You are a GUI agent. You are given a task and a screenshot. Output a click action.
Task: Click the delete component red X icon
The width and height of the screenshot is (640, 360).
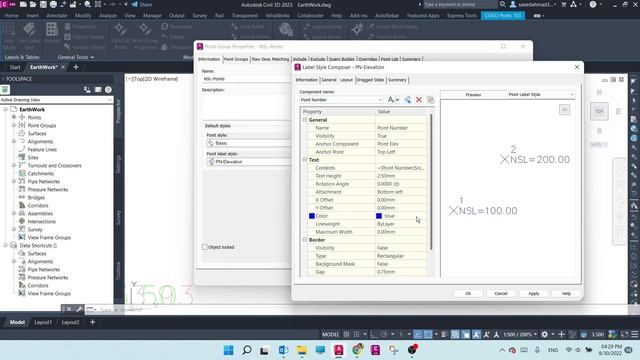(419, 100)
